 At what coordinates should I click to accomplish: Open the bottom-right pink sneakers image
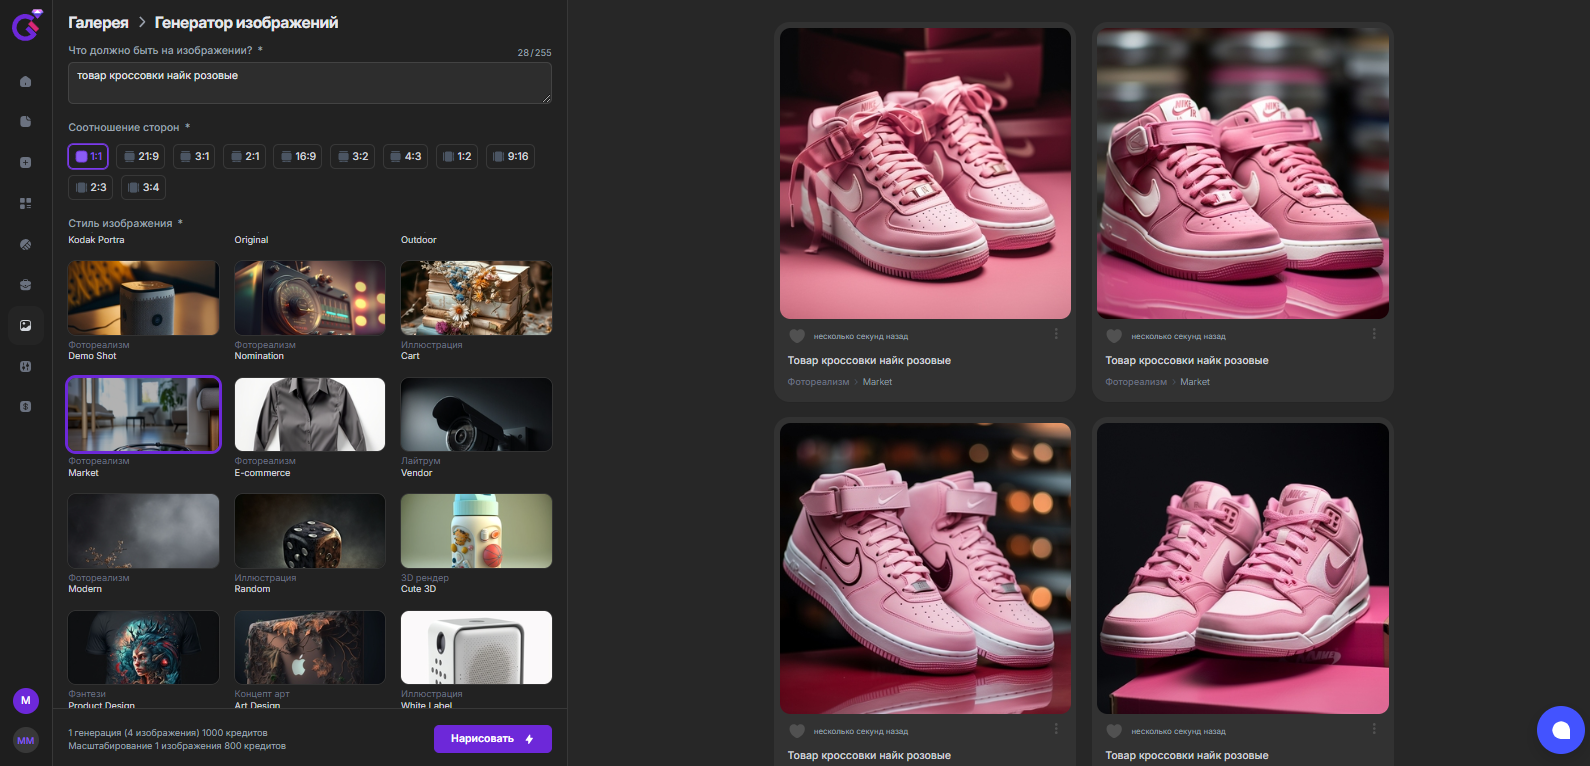point(1243,568)
